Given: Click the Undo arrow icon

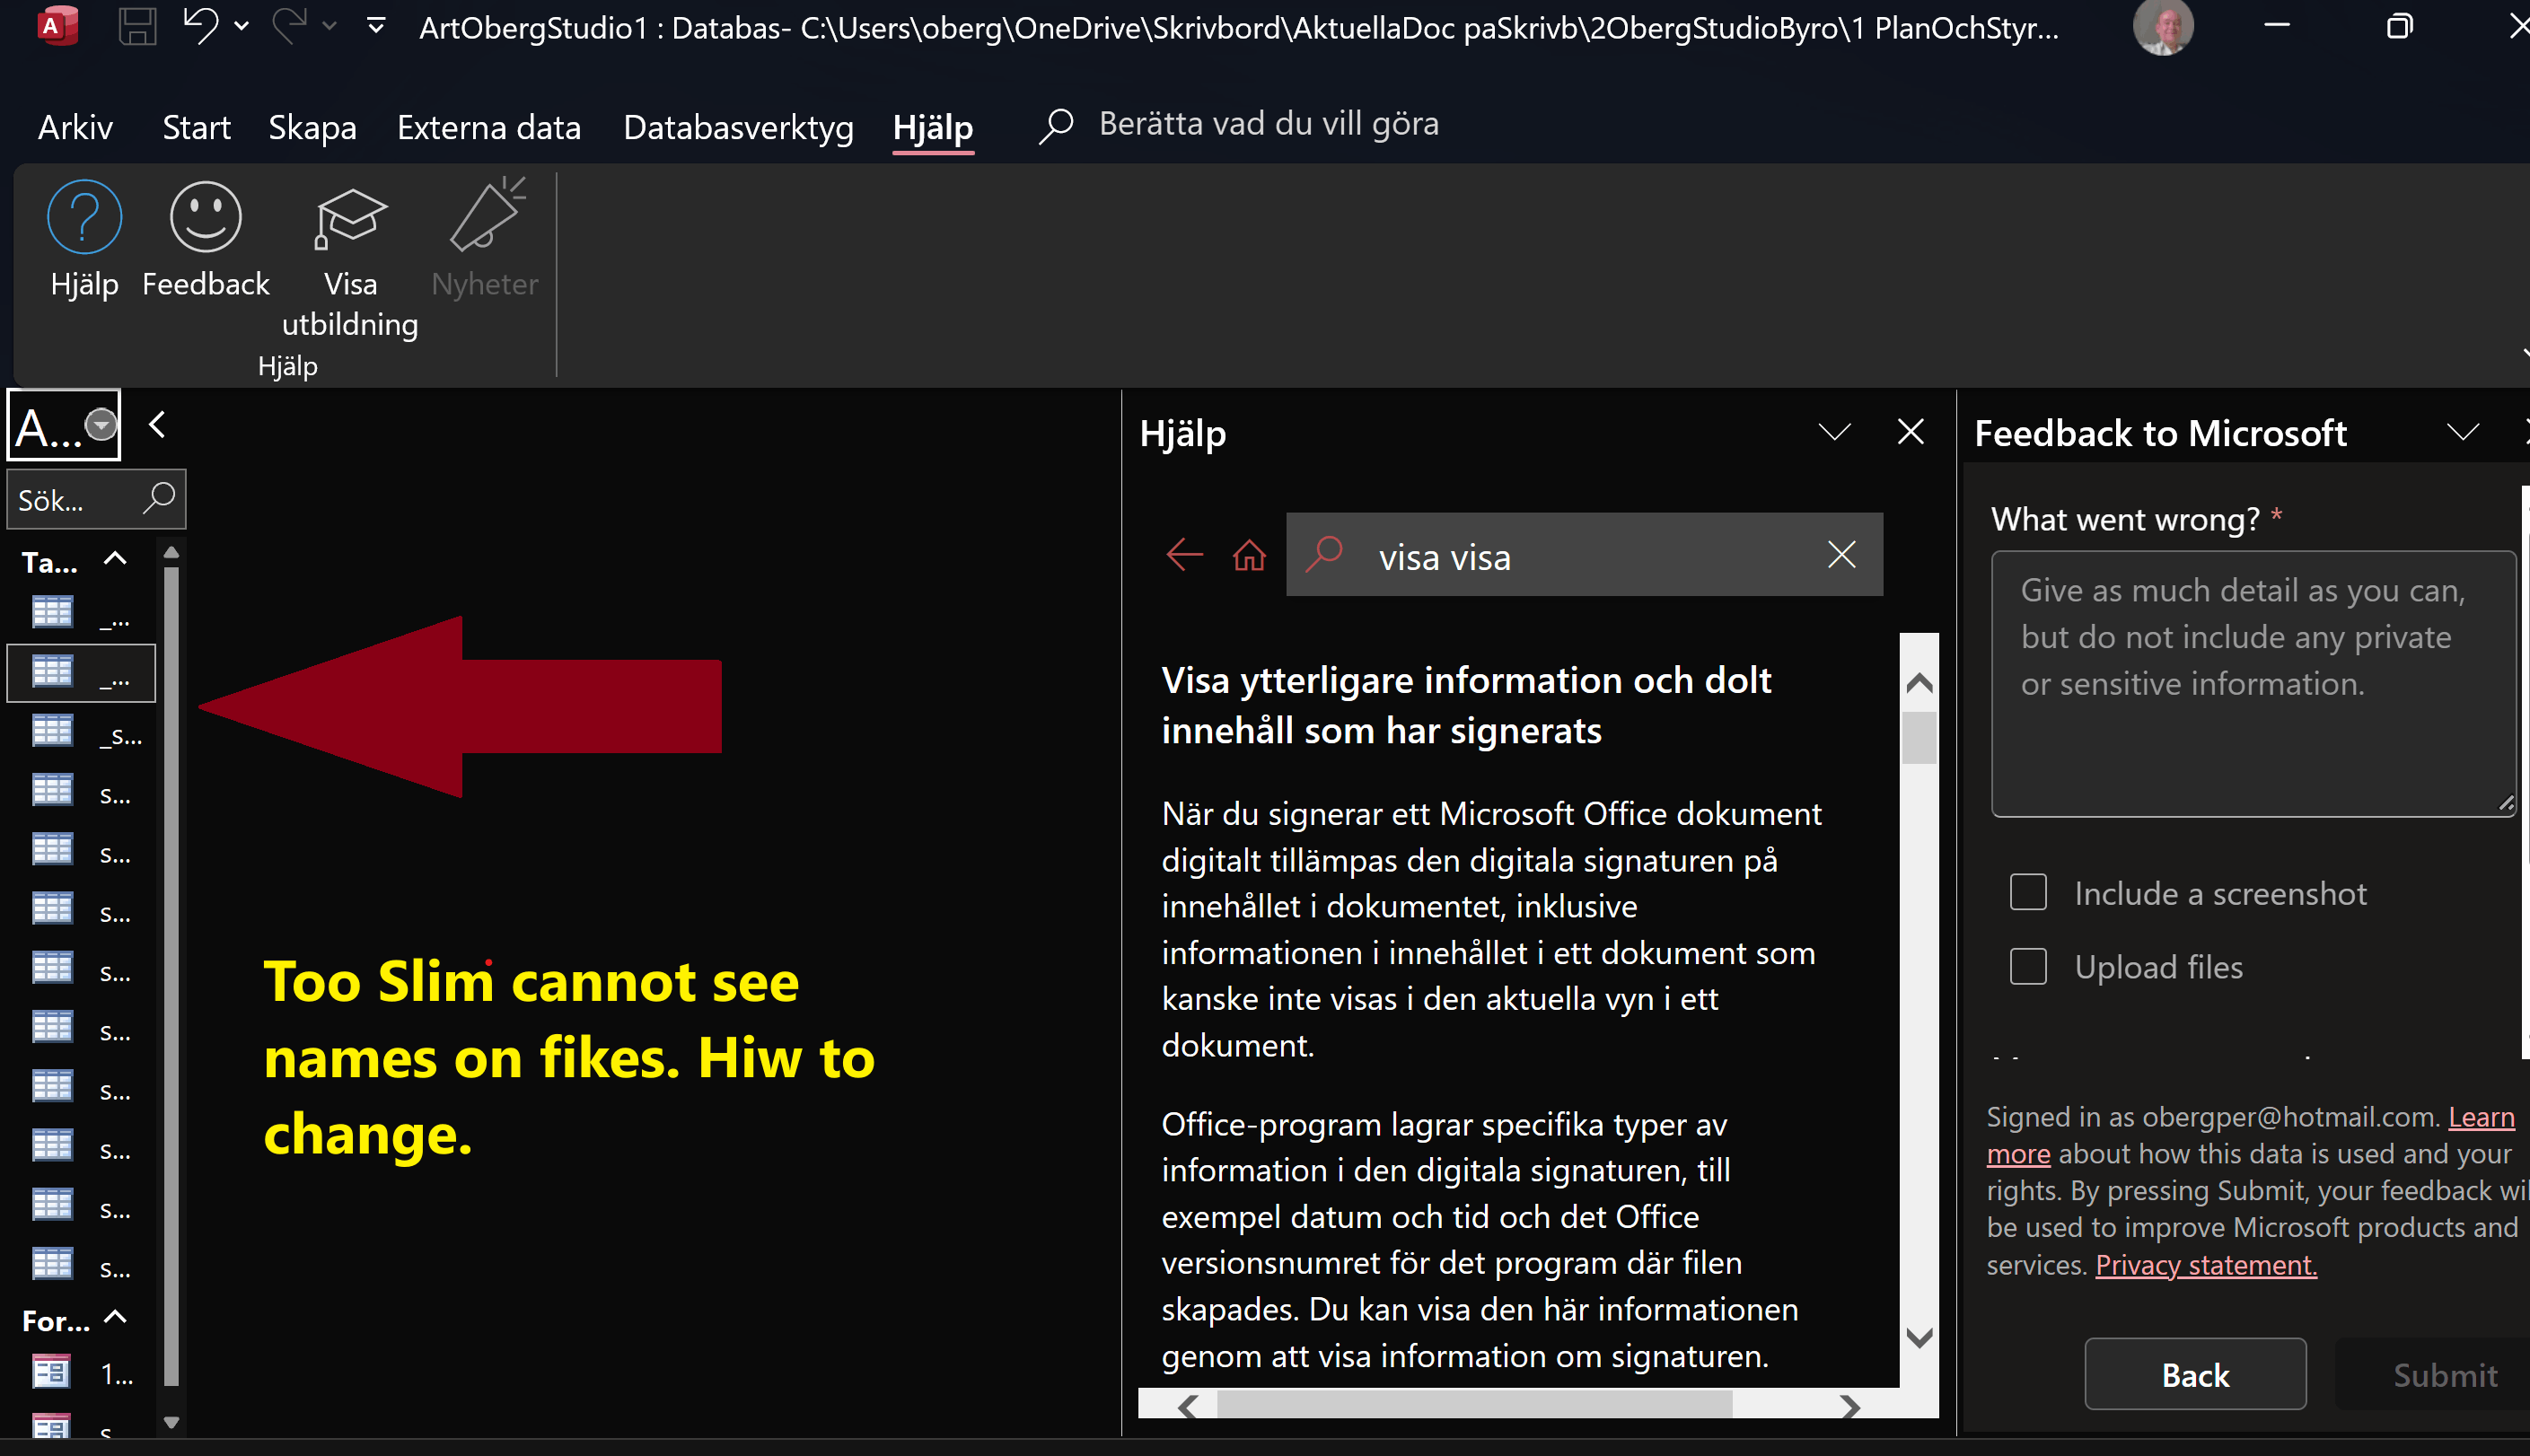Looking at the screenshot, I should click(x=200, y=27).
